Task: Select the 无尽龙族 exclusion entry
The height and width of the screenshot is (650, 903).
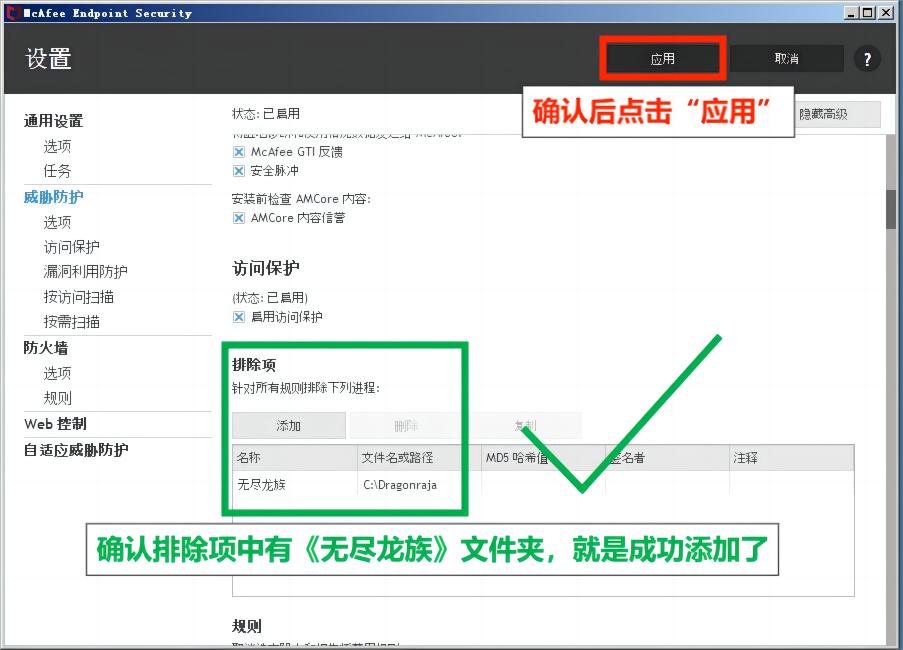Action: click(261, 485)
